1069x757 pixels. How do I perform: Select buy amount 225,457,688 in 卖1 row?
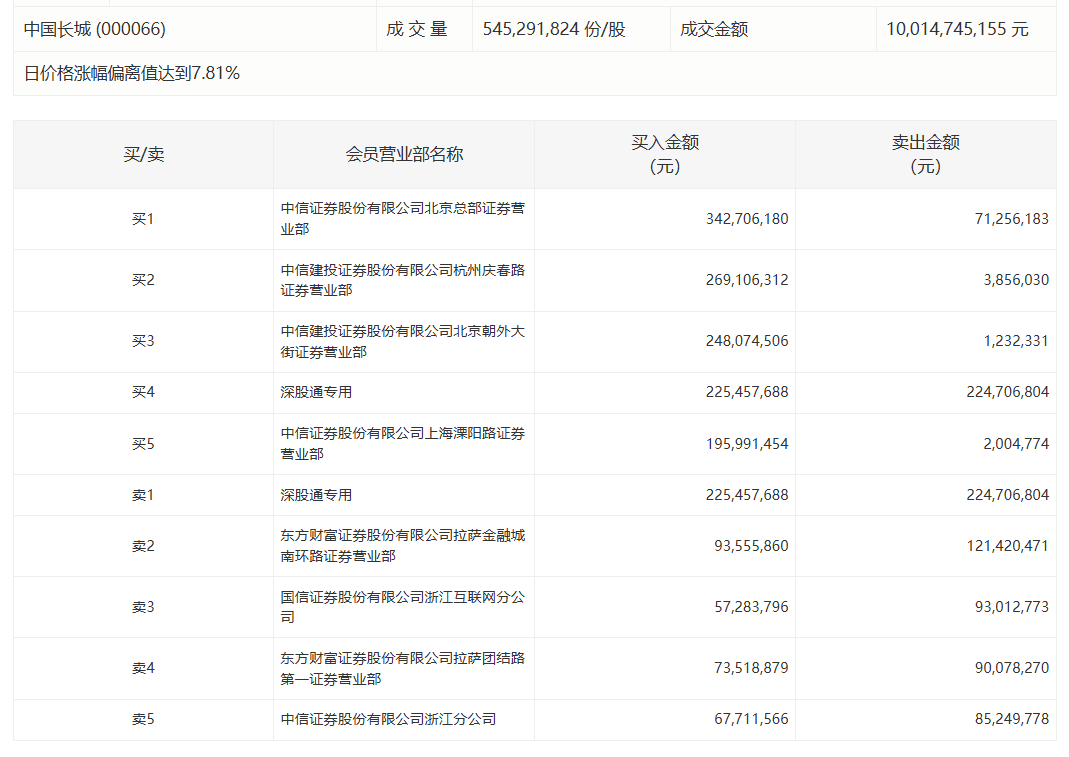tap(747, 495)
